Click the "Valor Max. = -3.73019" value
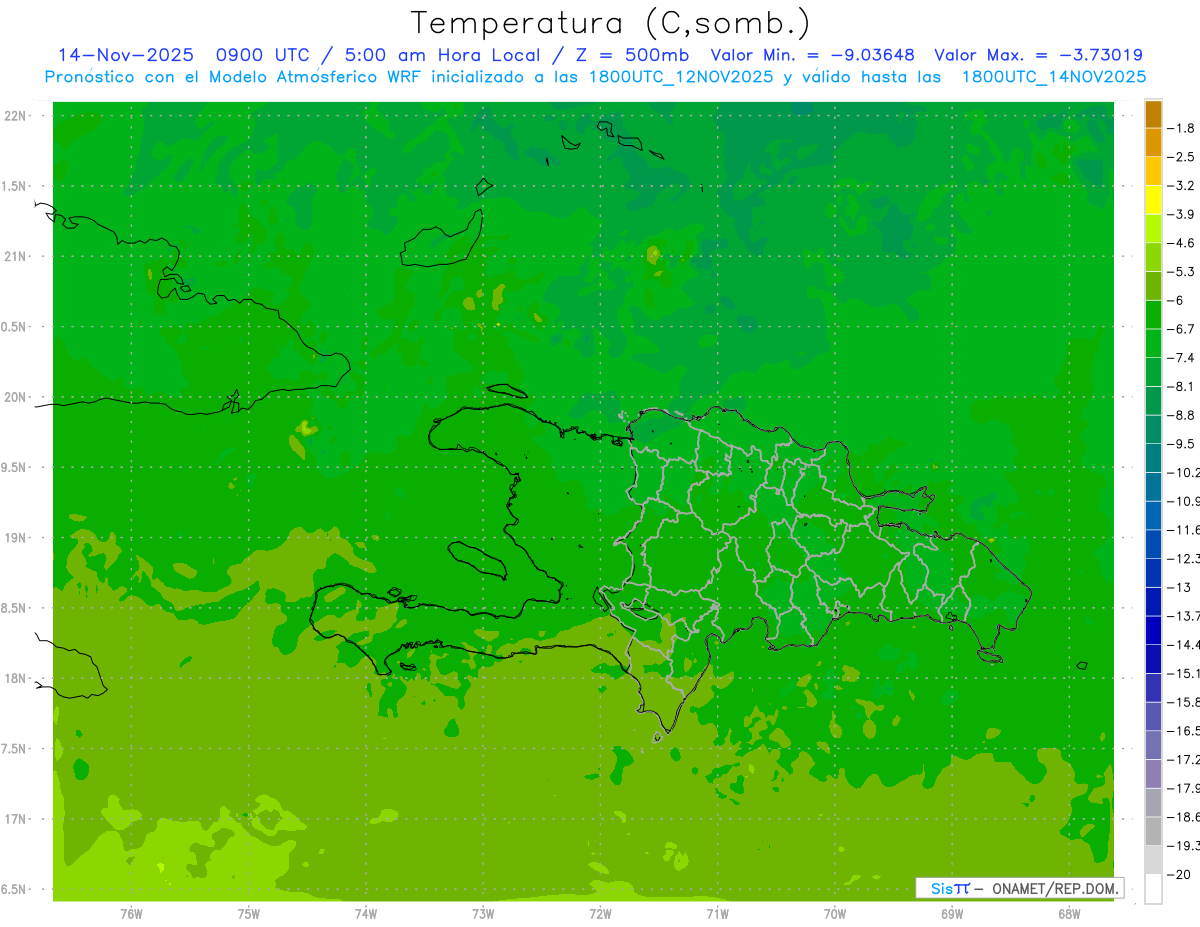This screenshot has width=1200, height=927. coord(1038,55)
